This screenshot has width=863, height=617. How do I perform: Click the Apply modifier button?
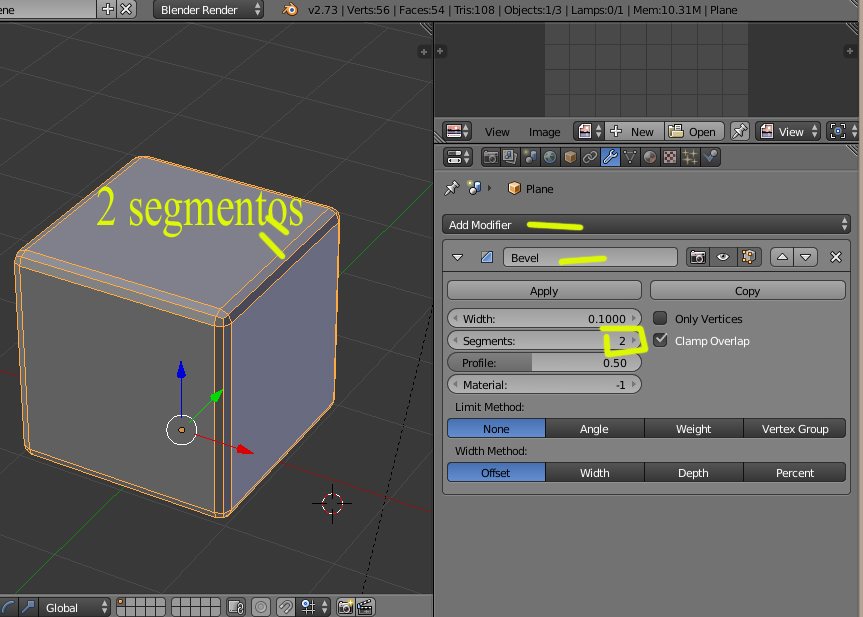pyautogui.click(x=544, y=291)
